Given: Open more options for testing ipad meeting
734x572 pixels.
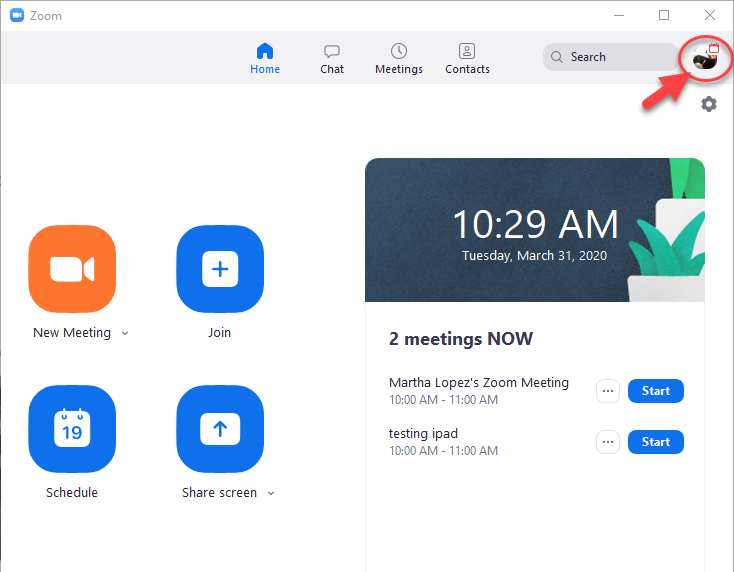Looking at the screenshot, I should point(608,442).
